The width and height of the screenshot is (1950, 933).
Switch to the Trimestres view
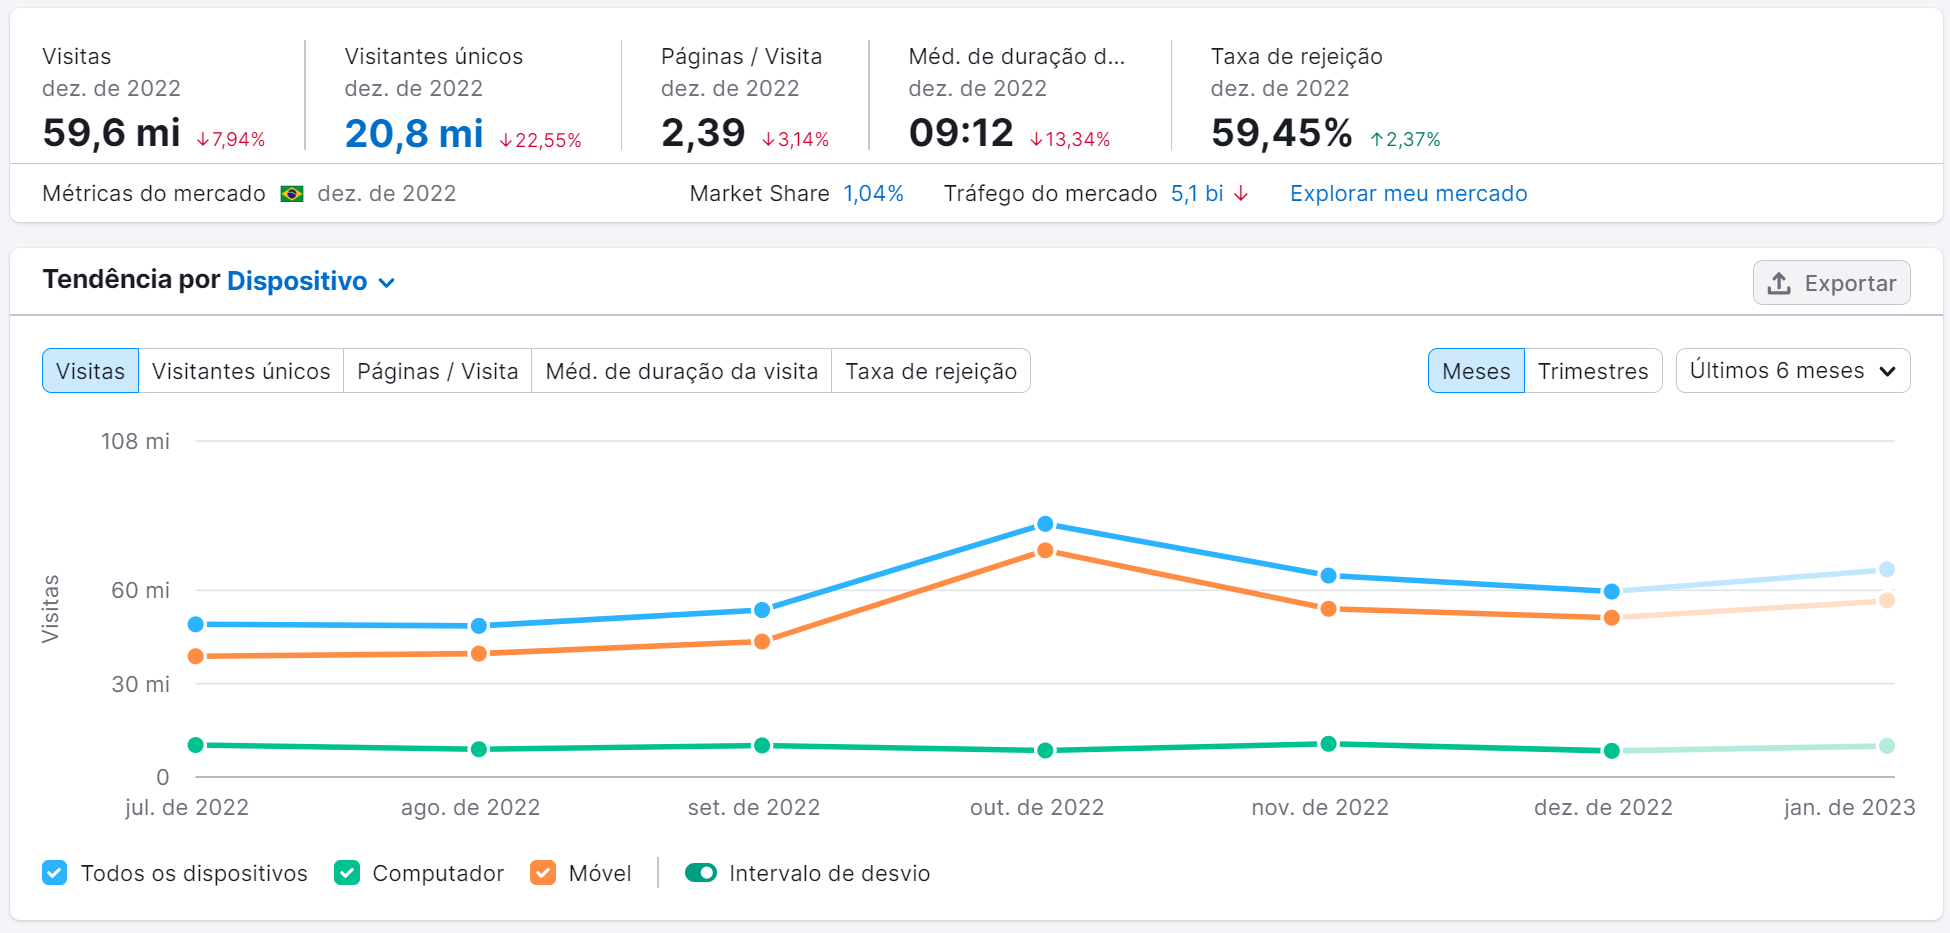(1593, 371)
